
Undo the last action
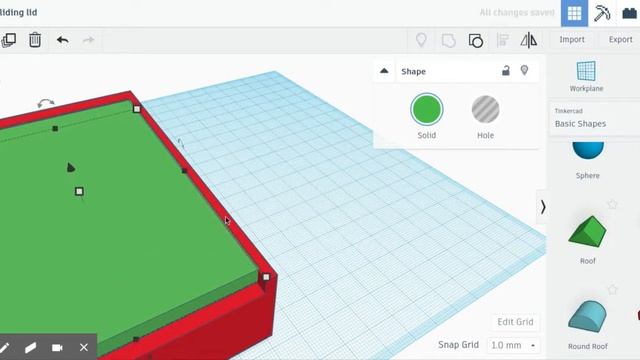tap(62, 40)
